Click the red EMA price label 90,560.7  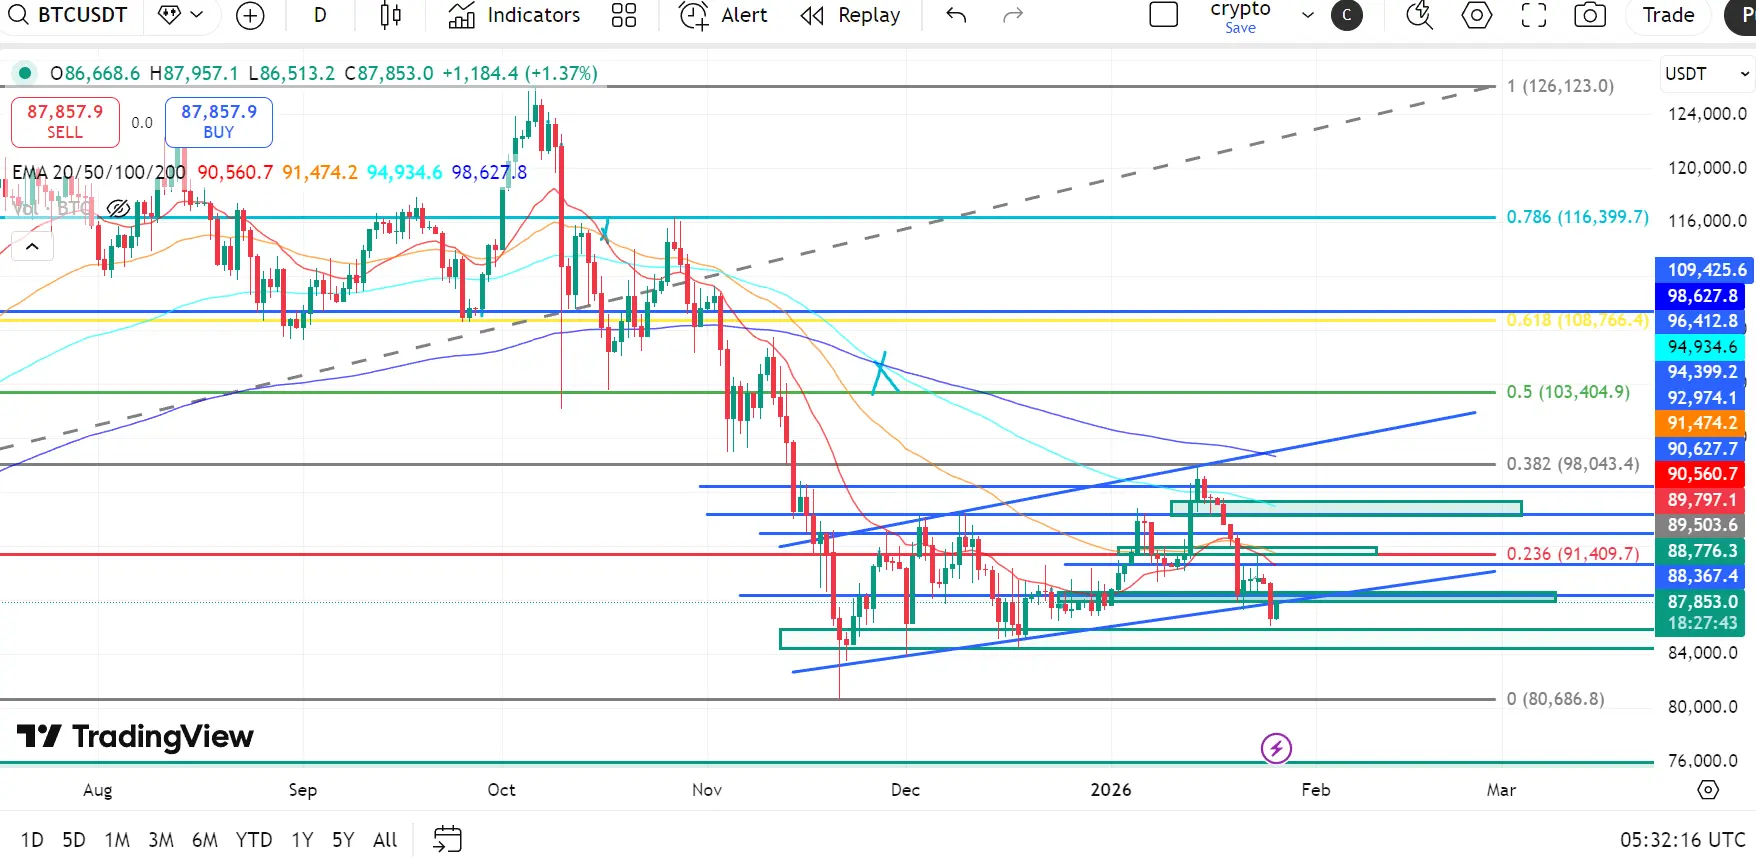(x=1701, y=474)
